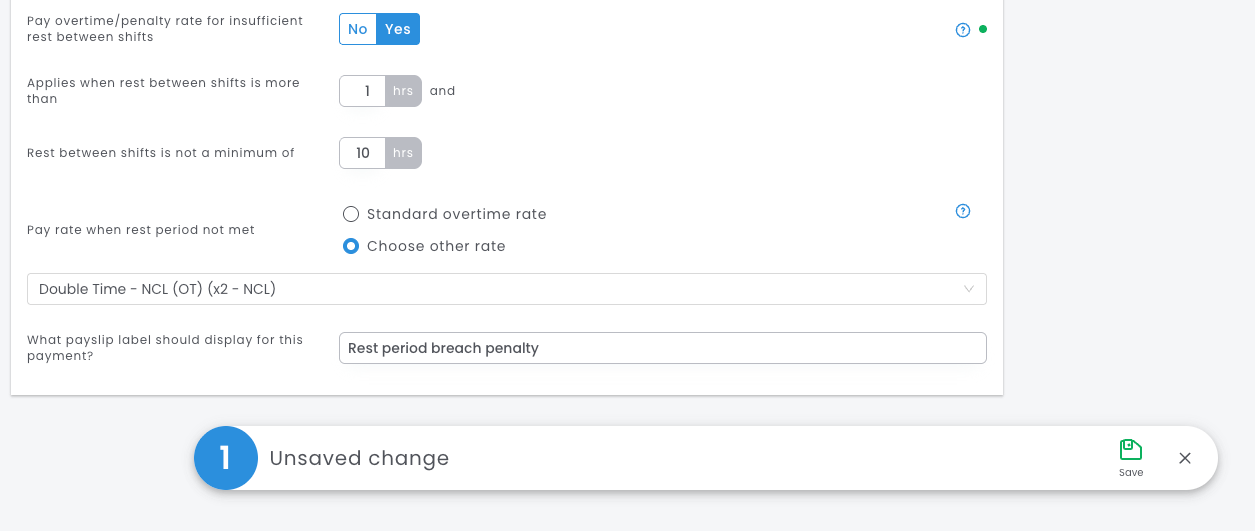This screenshot has height=531, width=1255.
Task: Click the blue unsaved changes count badge
Action: click(x=226, y=458)
